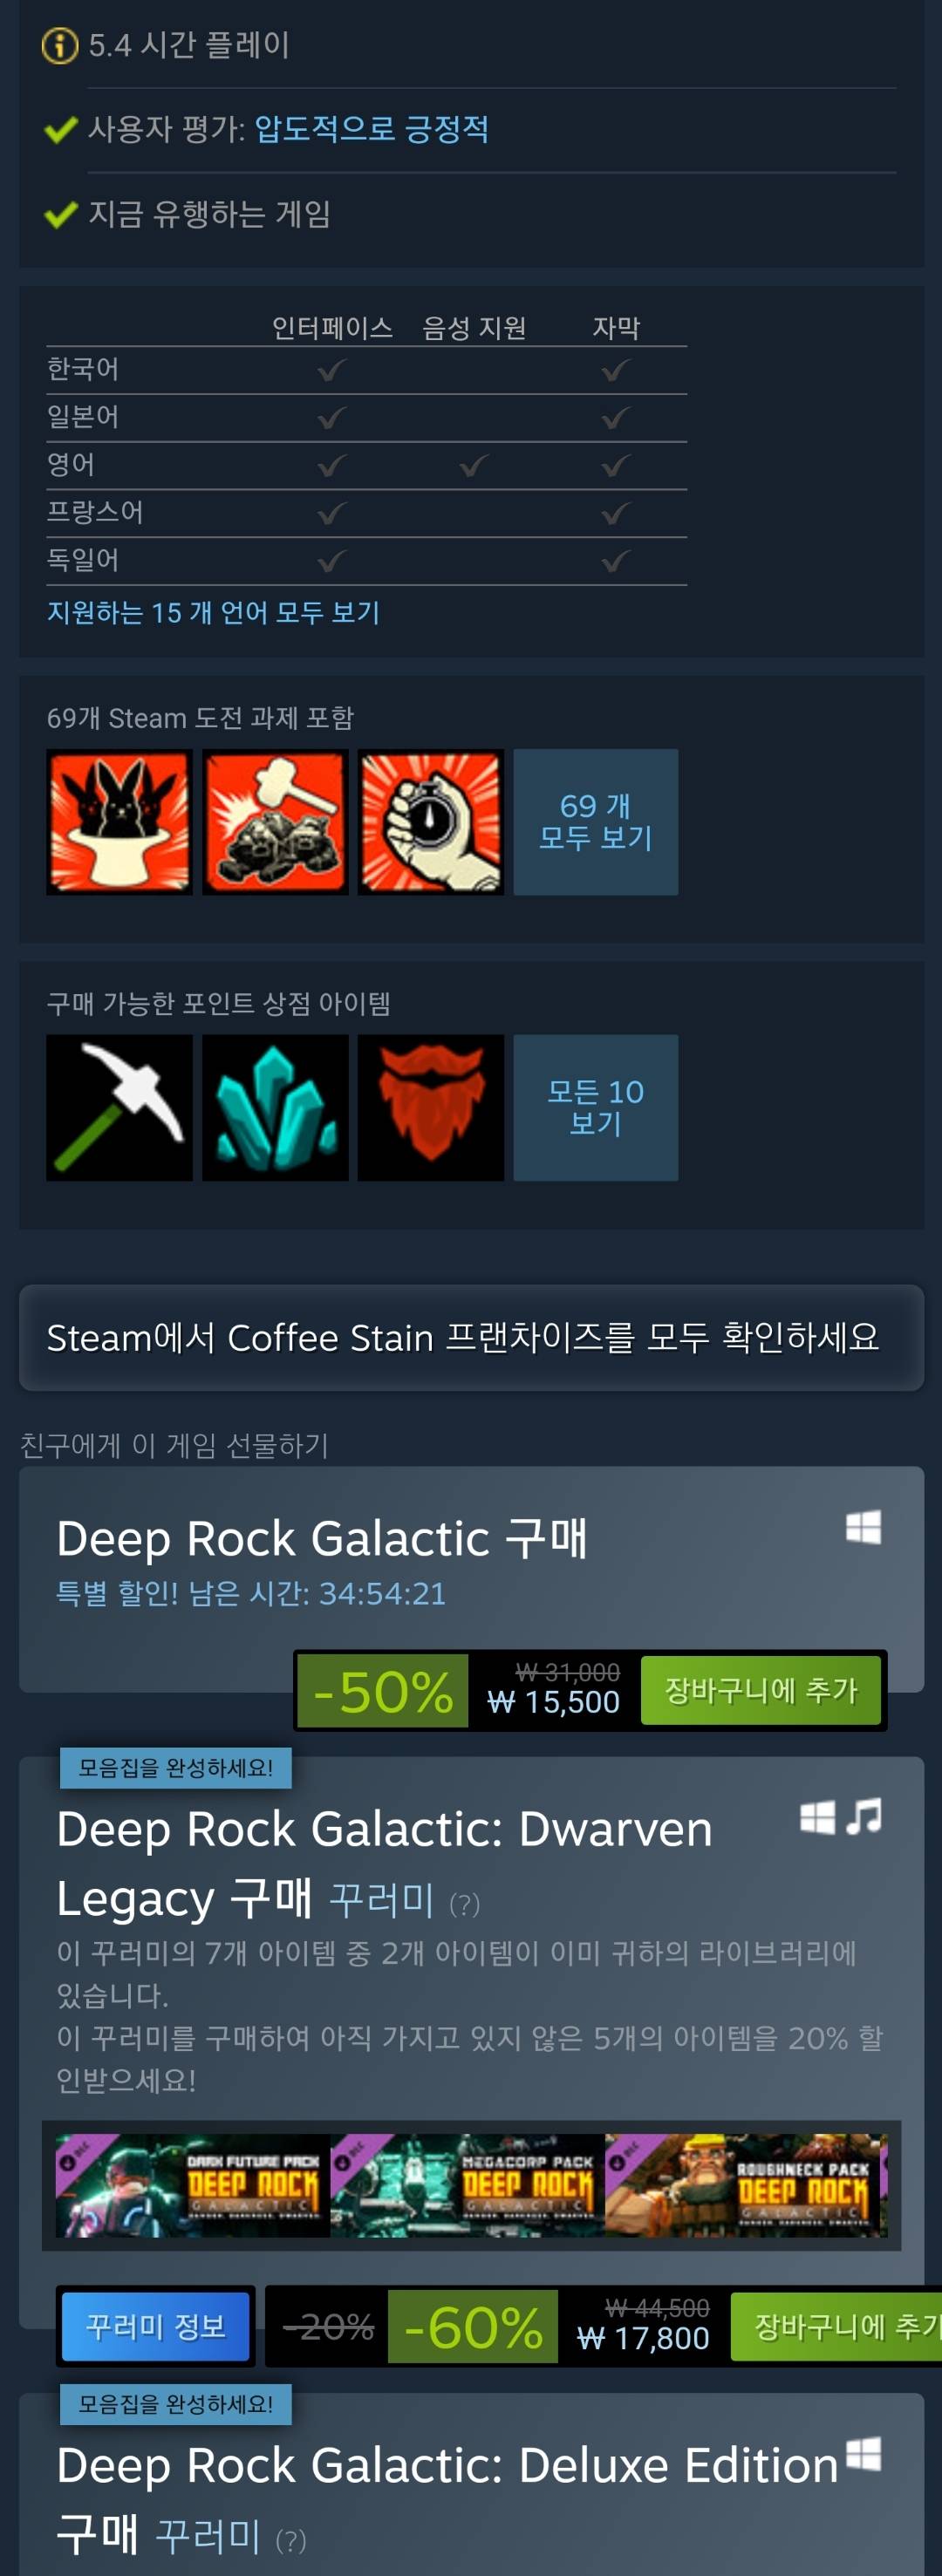Open the MegaCorp Pack DLC thumbnail
This screenshot has width=942, height=2576.
click(x=467, y=2185)
